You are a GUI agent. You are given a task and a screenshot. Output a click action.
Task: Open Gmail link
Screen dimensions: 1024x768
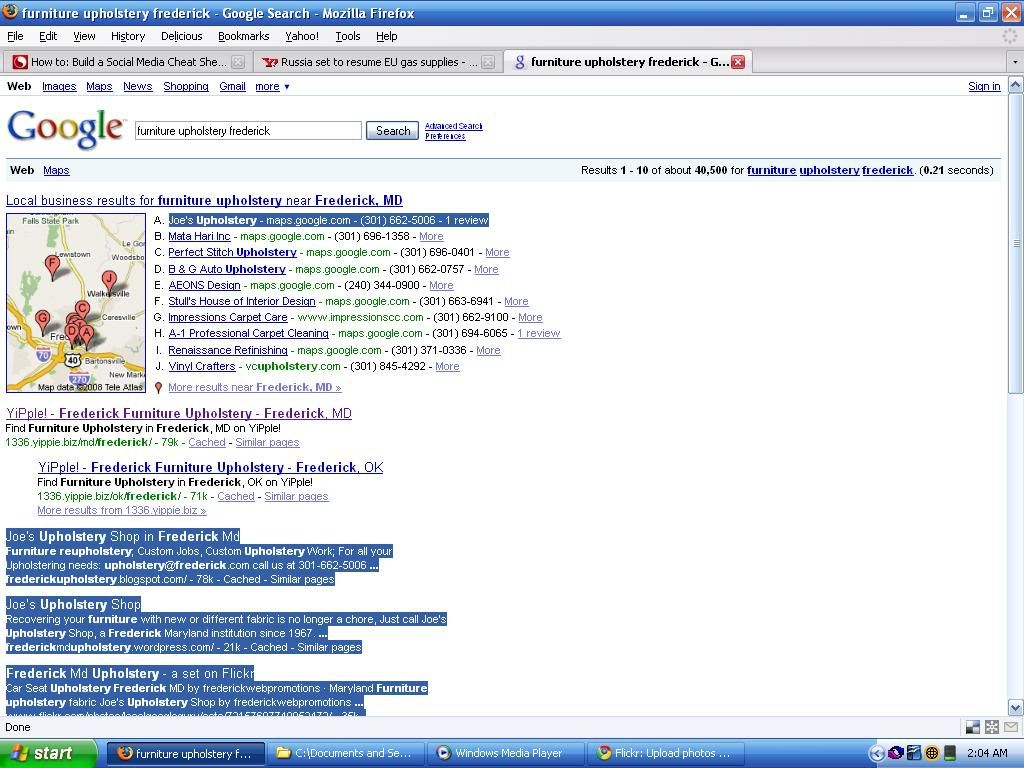point(232,86)
